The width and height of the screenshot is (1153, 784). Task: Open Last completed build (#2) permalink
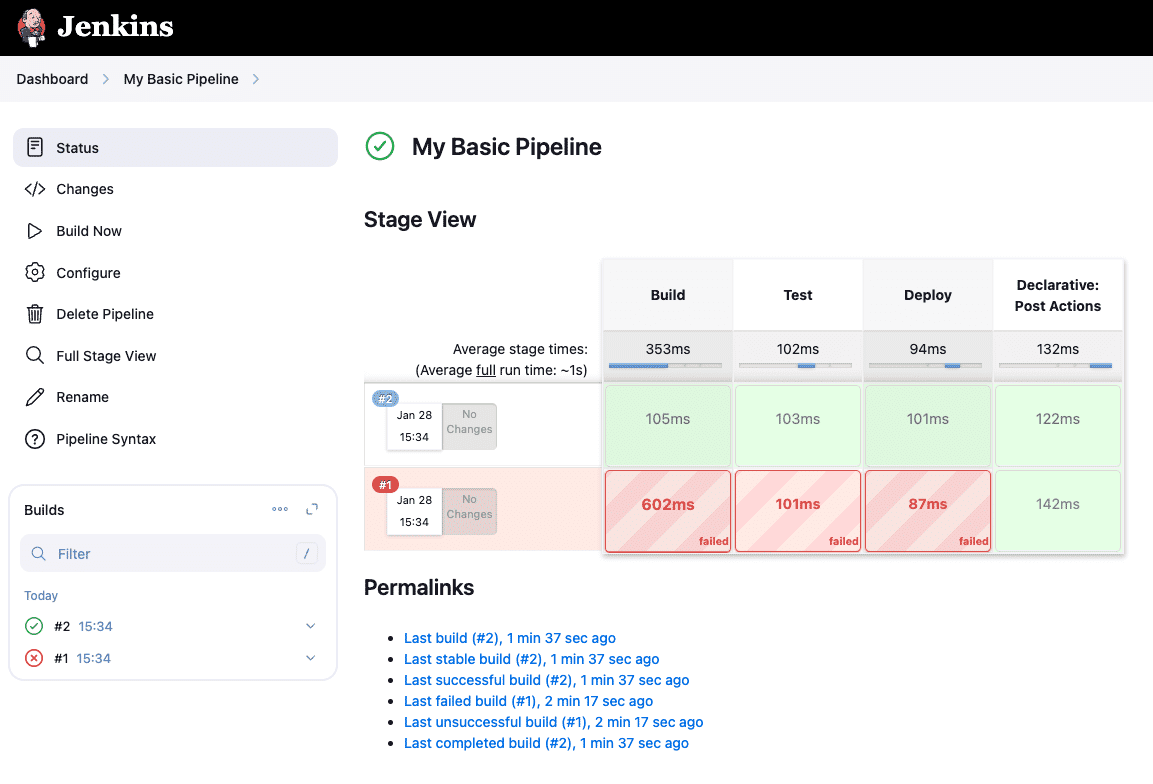tap(546, 743)
